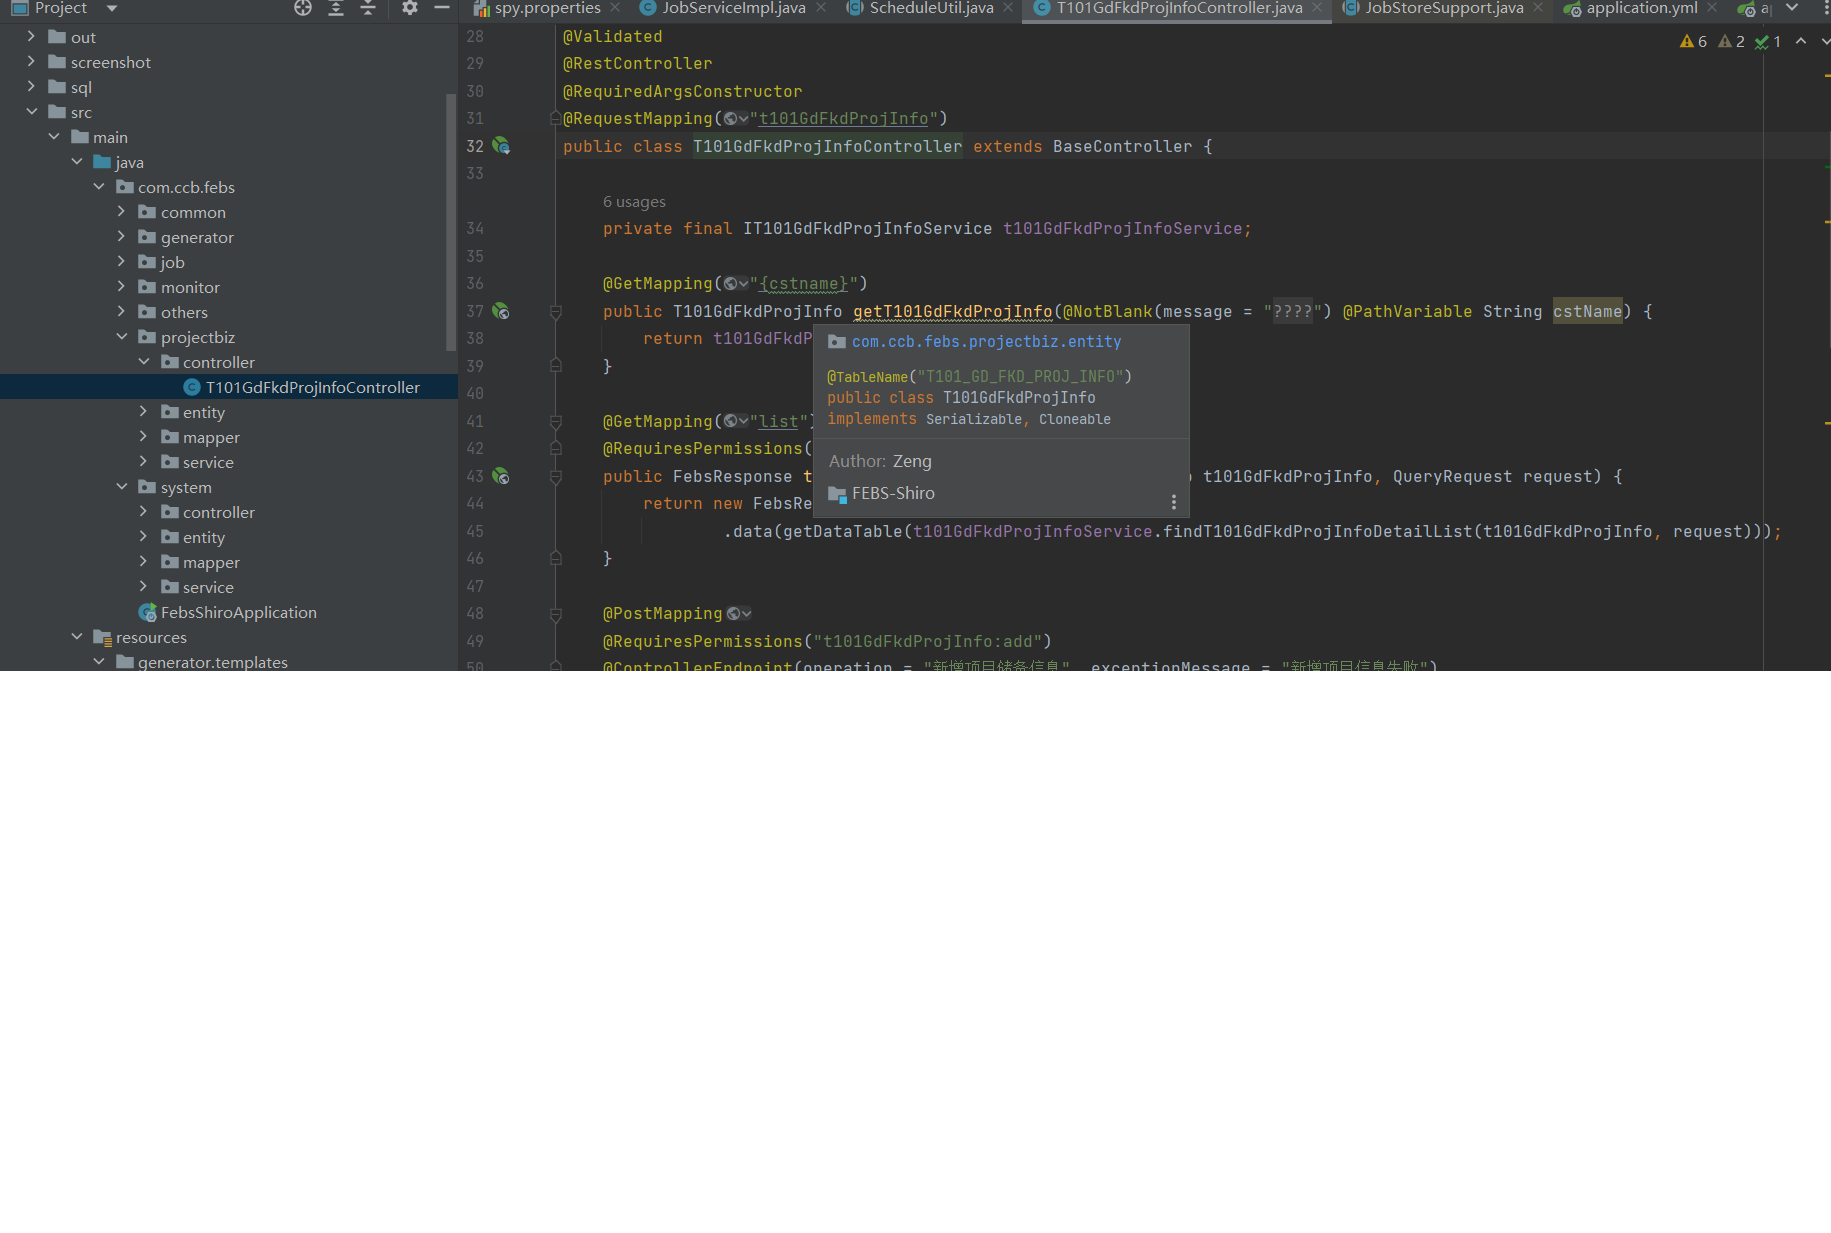Switch to the spy.properties tab
The image size is (1831, 1233).
coord(547,8)
